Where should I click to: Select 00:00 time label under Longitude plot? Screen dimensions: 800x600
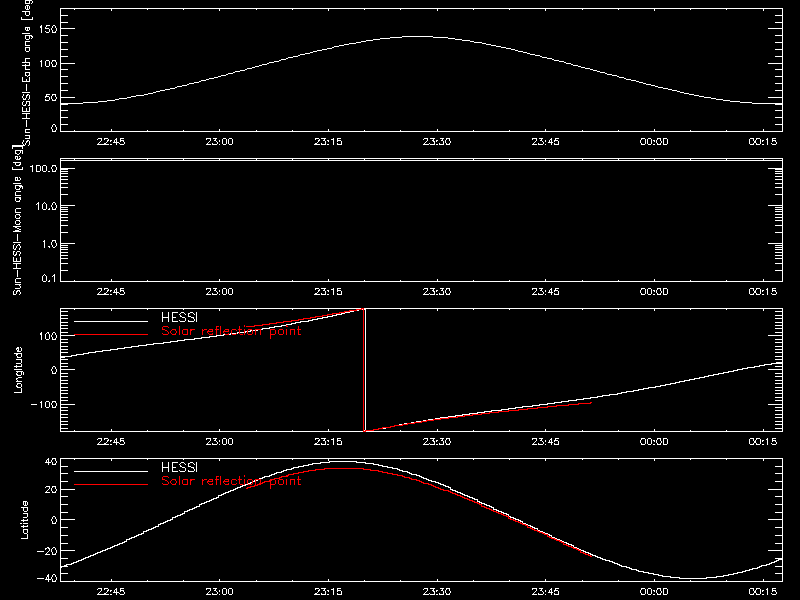tap(654, 442)
